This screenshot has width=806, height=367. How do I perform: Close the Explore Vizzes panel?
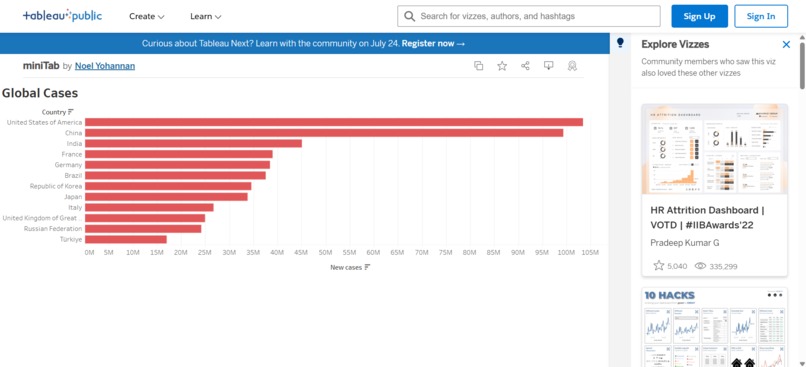click(x=786, y=44)
